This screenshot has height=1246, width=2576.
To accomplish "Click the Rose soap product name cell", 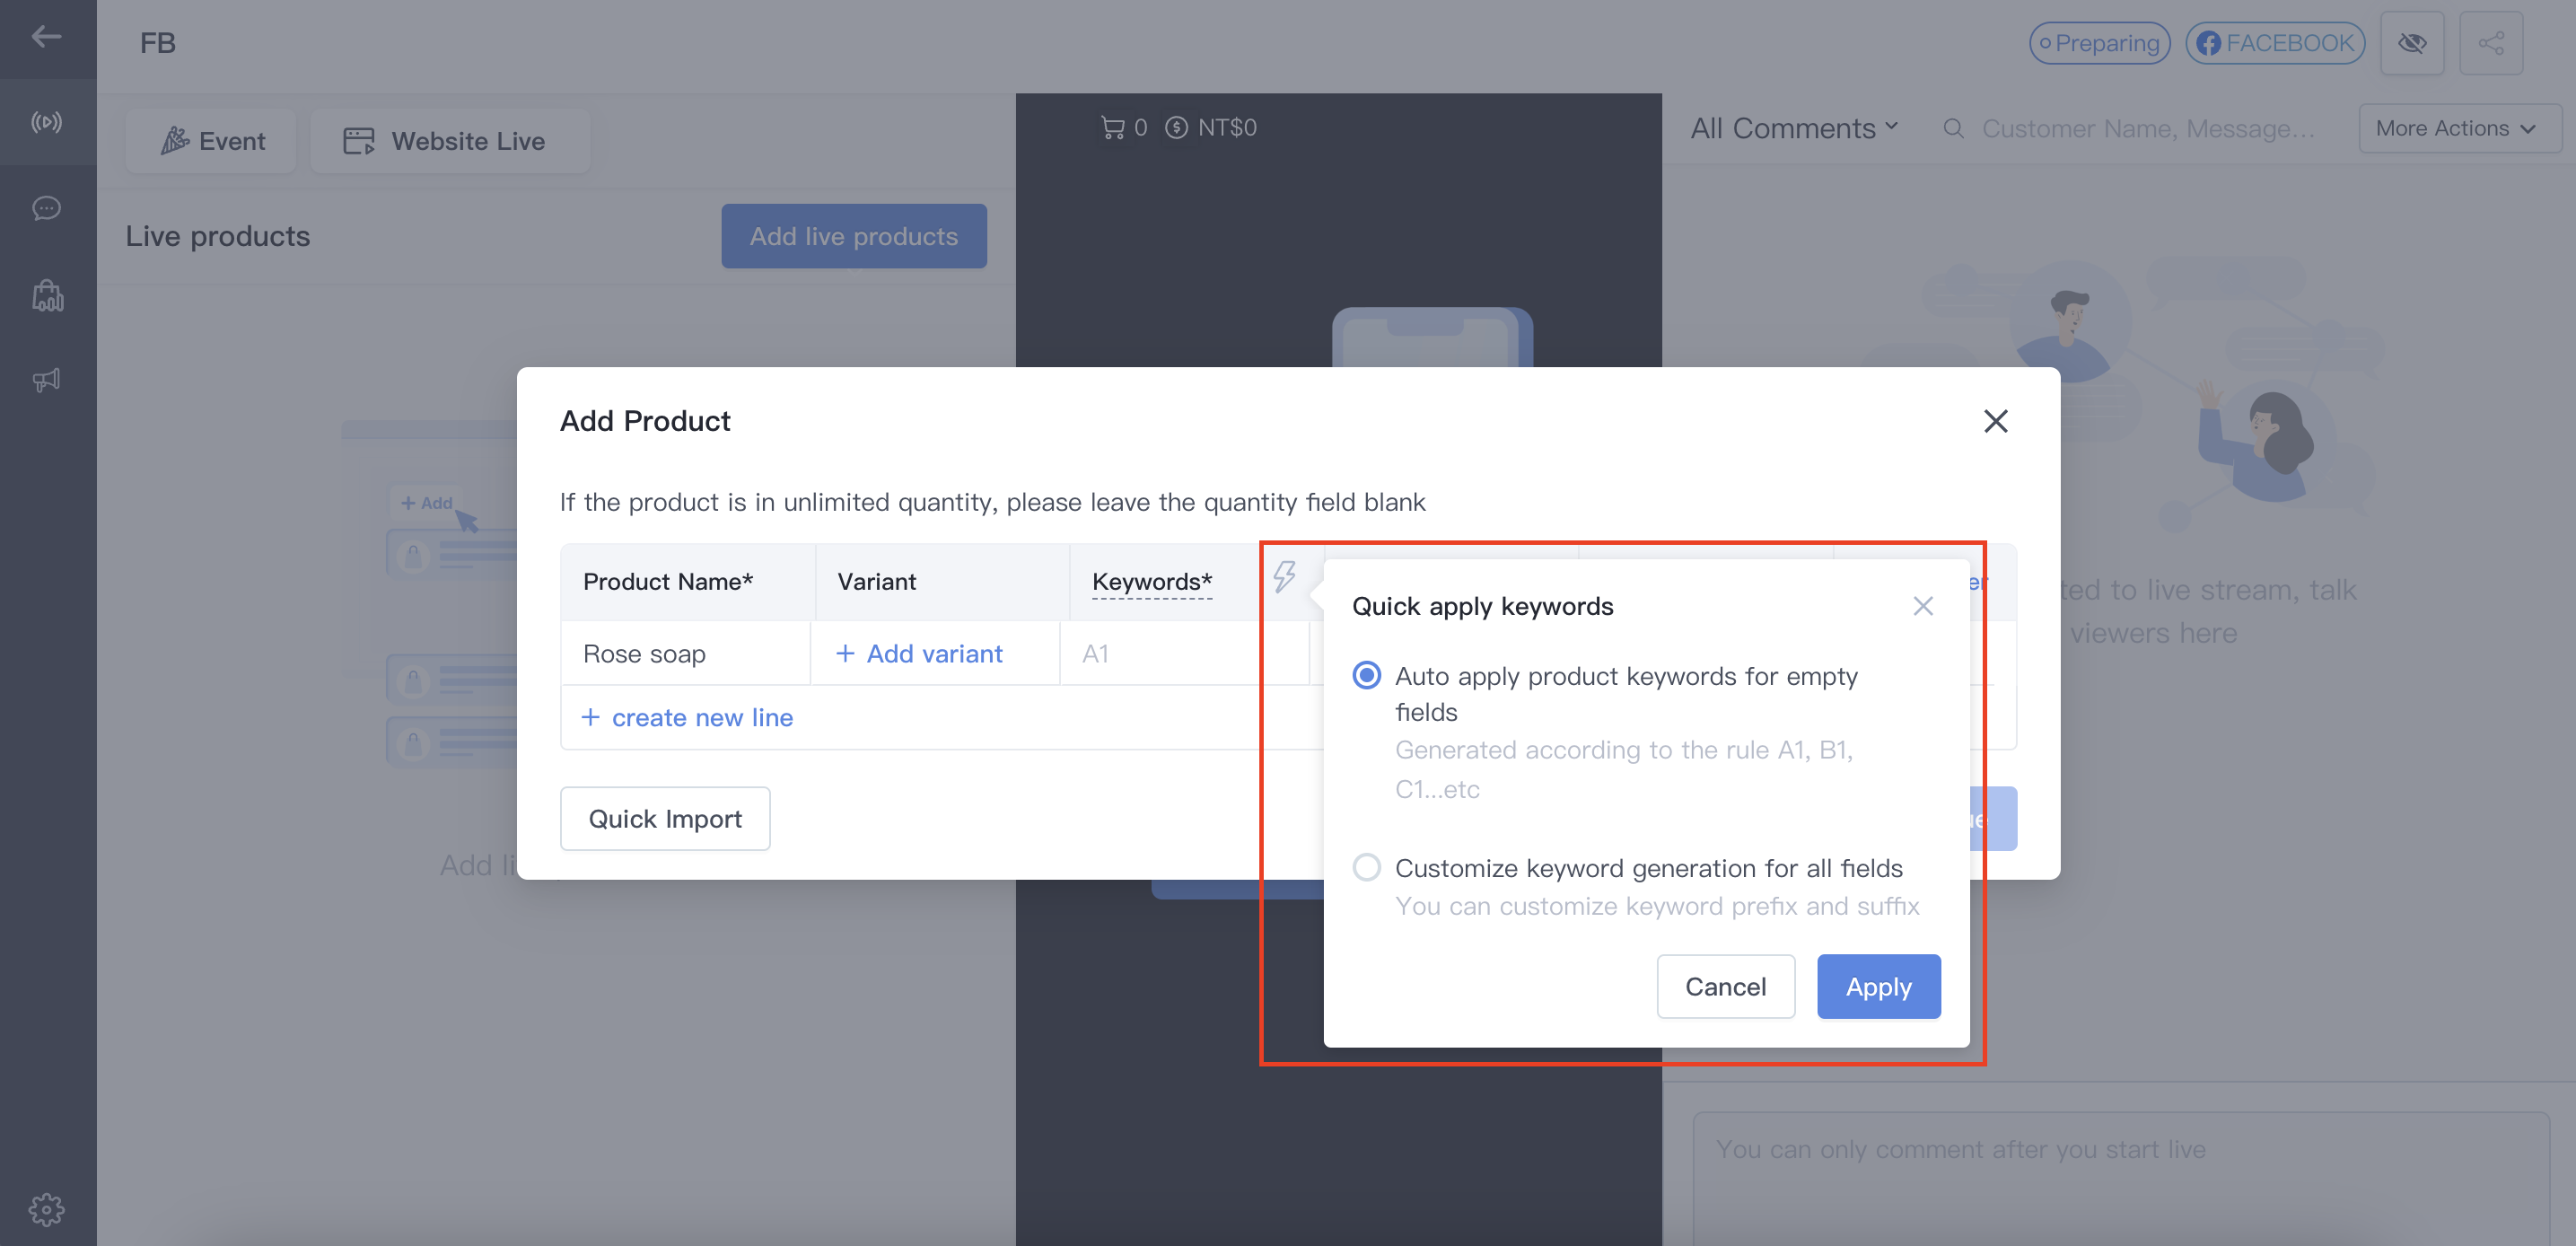I will point(685,653).
